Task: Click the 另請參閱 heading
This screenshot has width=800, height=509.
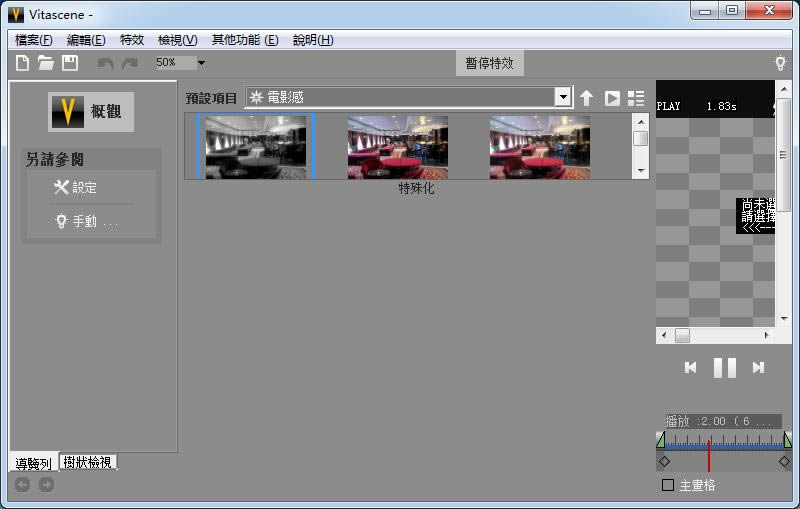Action: click(55, 160)
